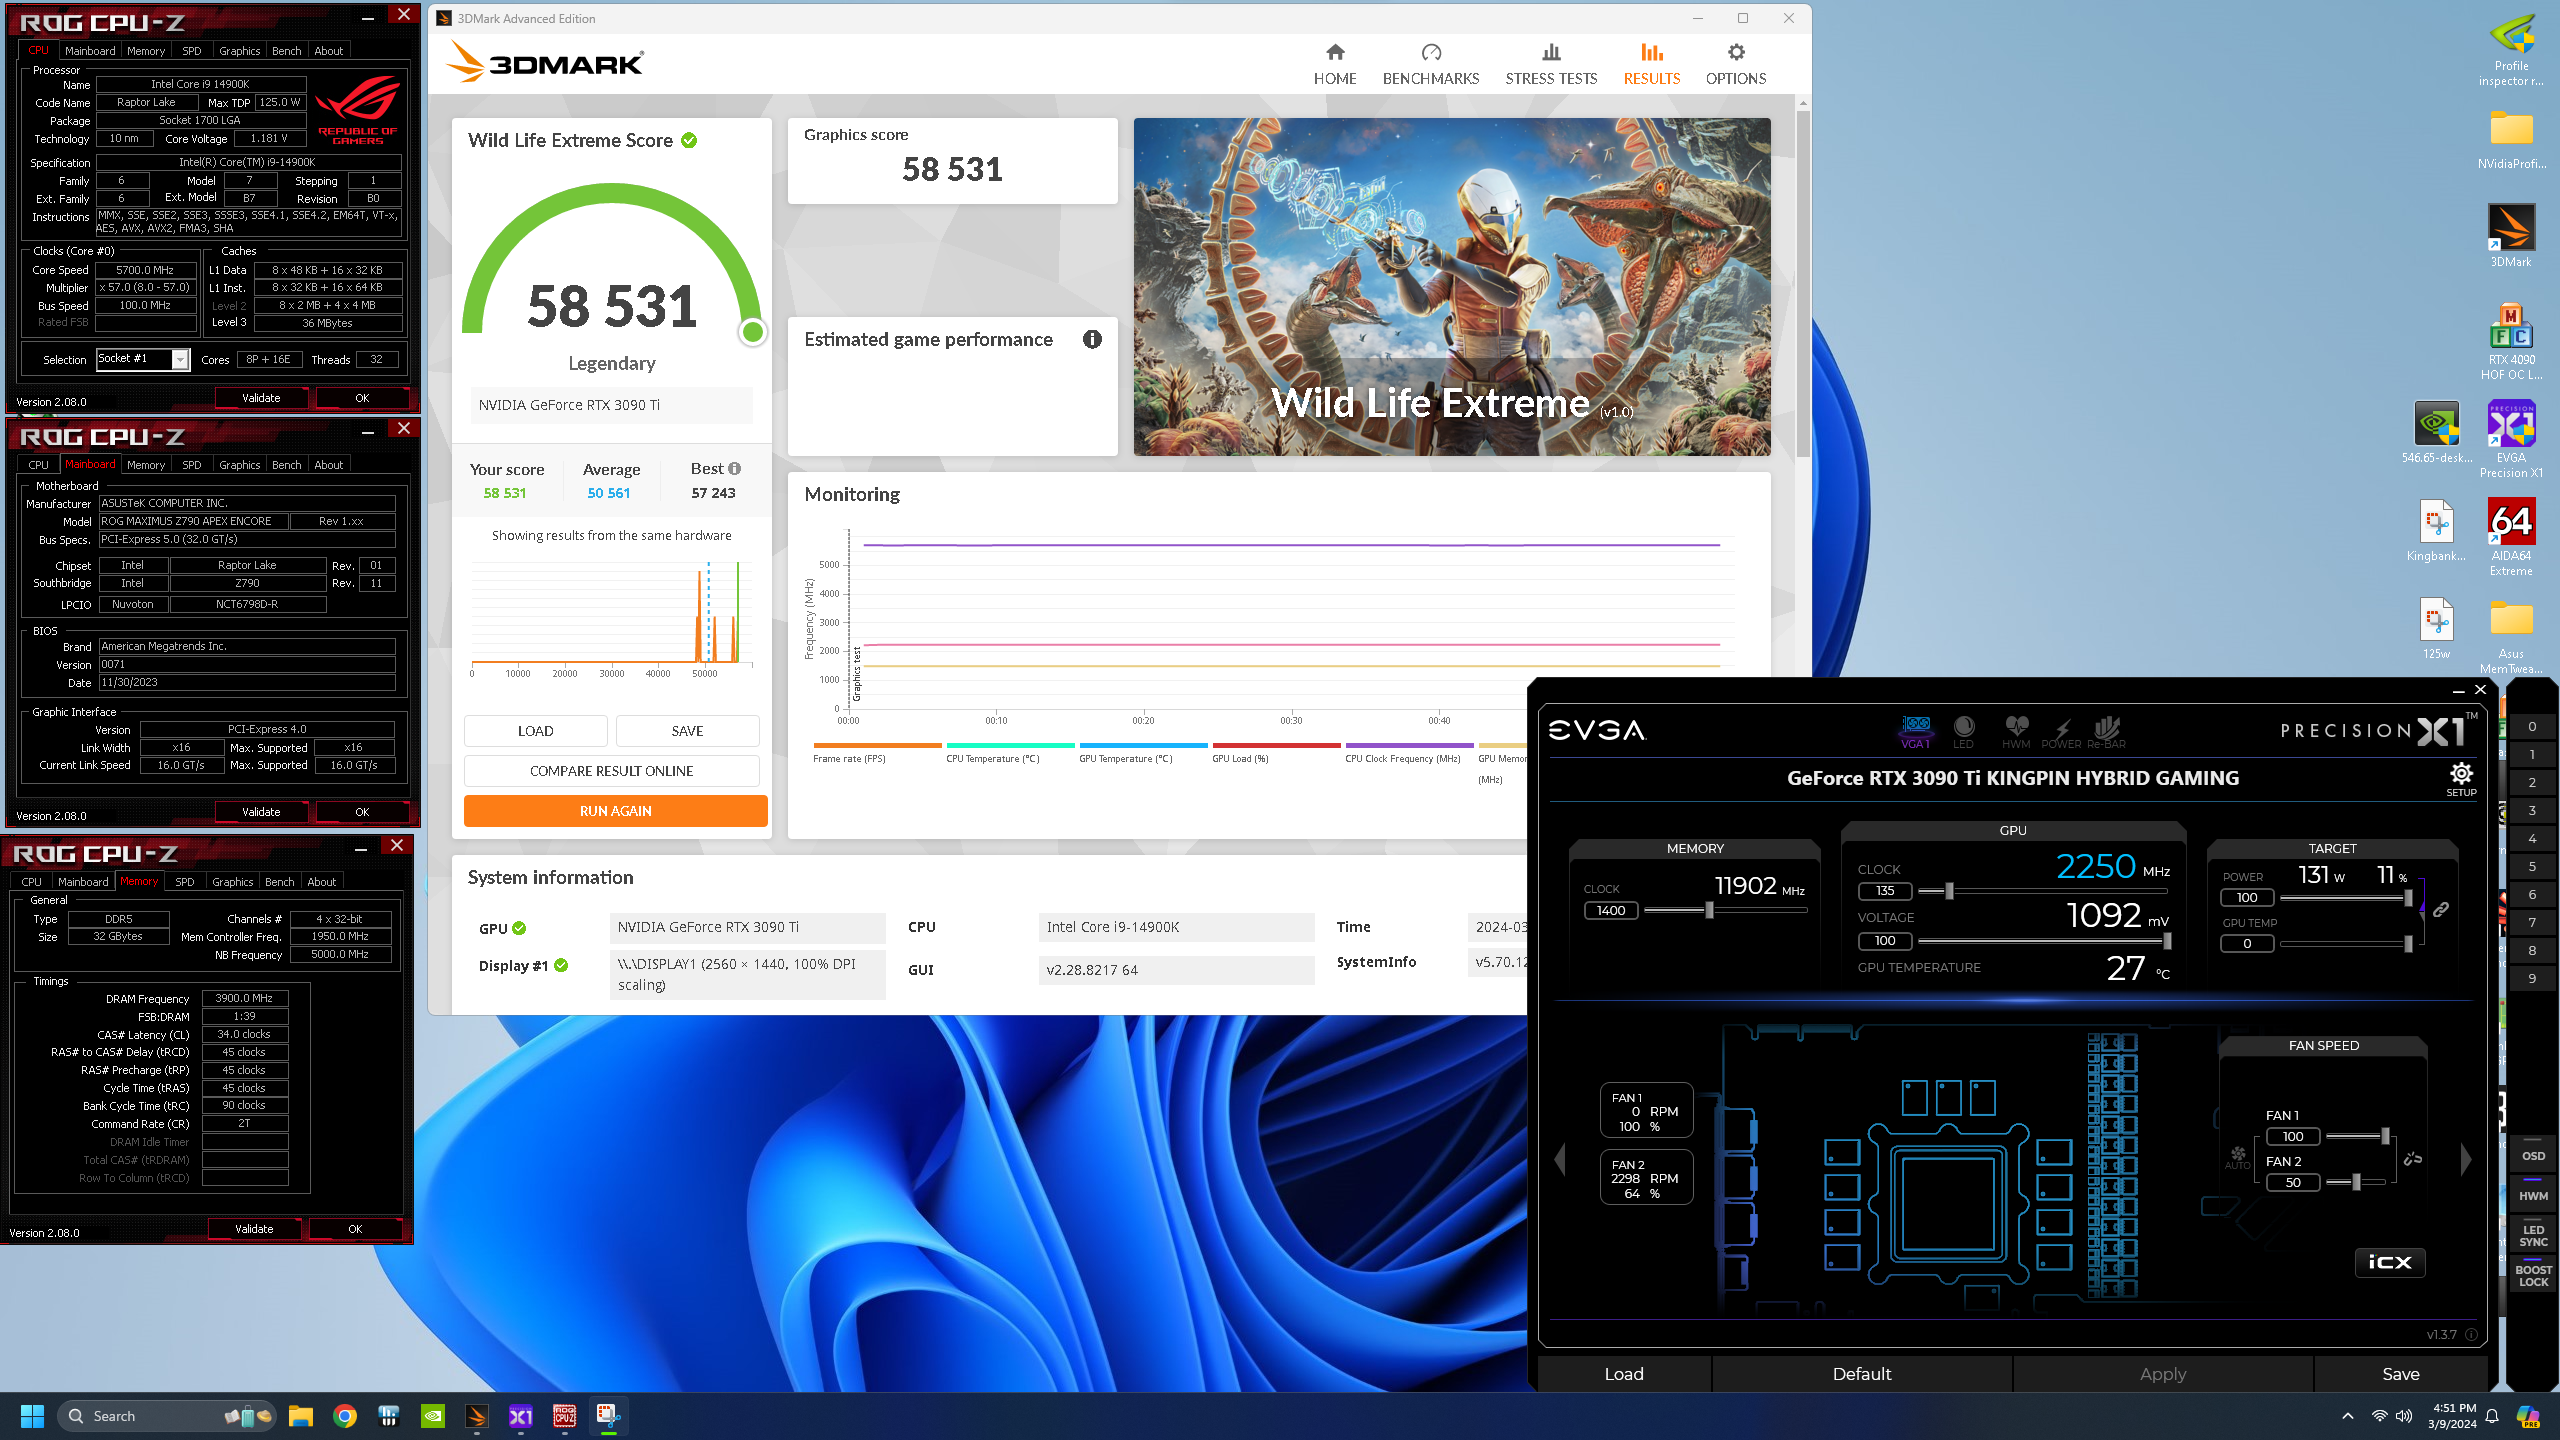This screenshot has height=1440, width=2560.
Task: Open 3DMark BENCHMARKS
Action: click(1431, 64)
